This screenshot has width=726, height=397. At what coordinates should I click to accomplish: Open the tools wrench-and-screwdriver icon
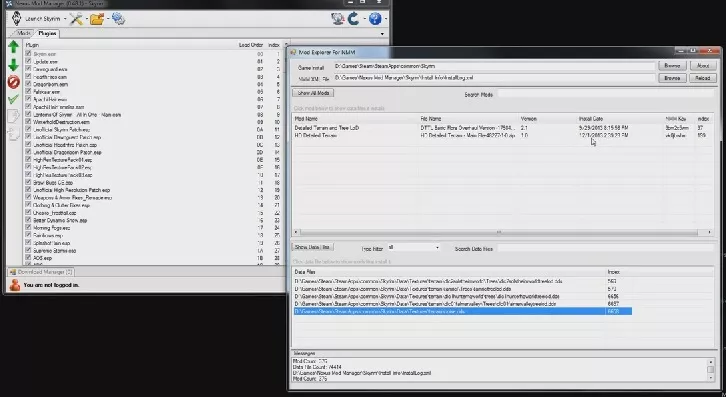click(76, 19)
